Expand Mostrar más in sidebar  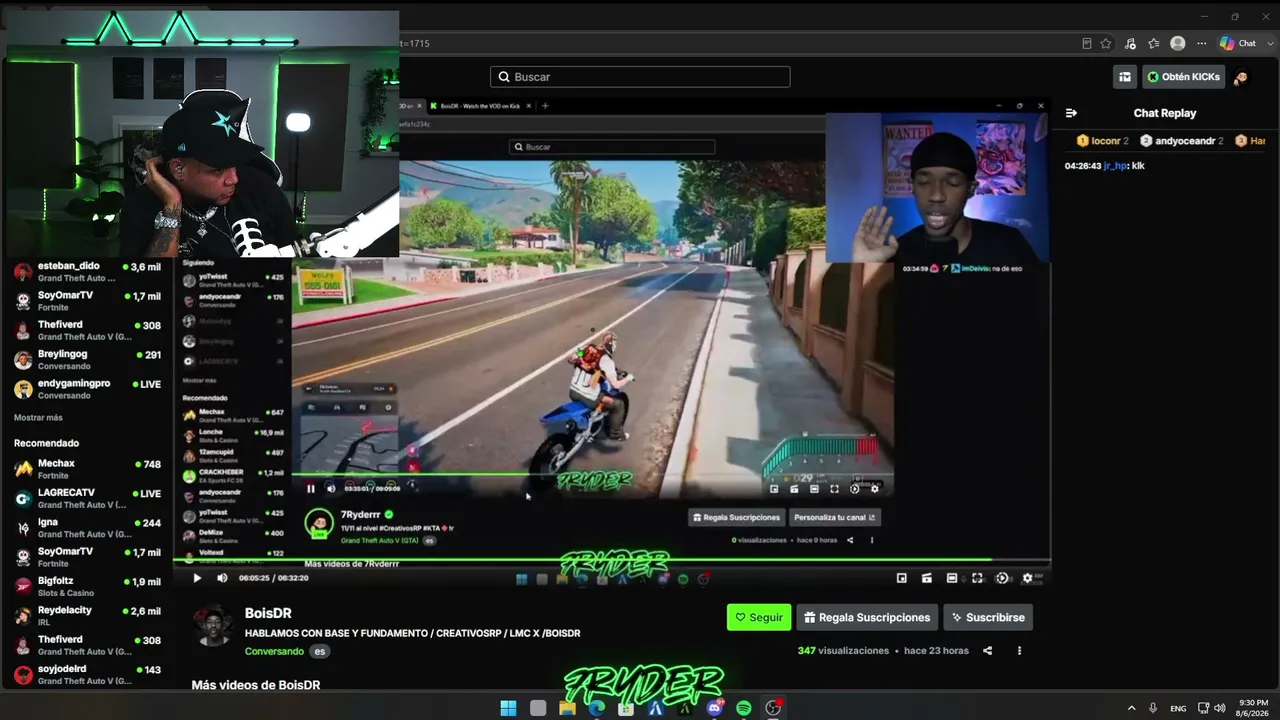point(38,418)
